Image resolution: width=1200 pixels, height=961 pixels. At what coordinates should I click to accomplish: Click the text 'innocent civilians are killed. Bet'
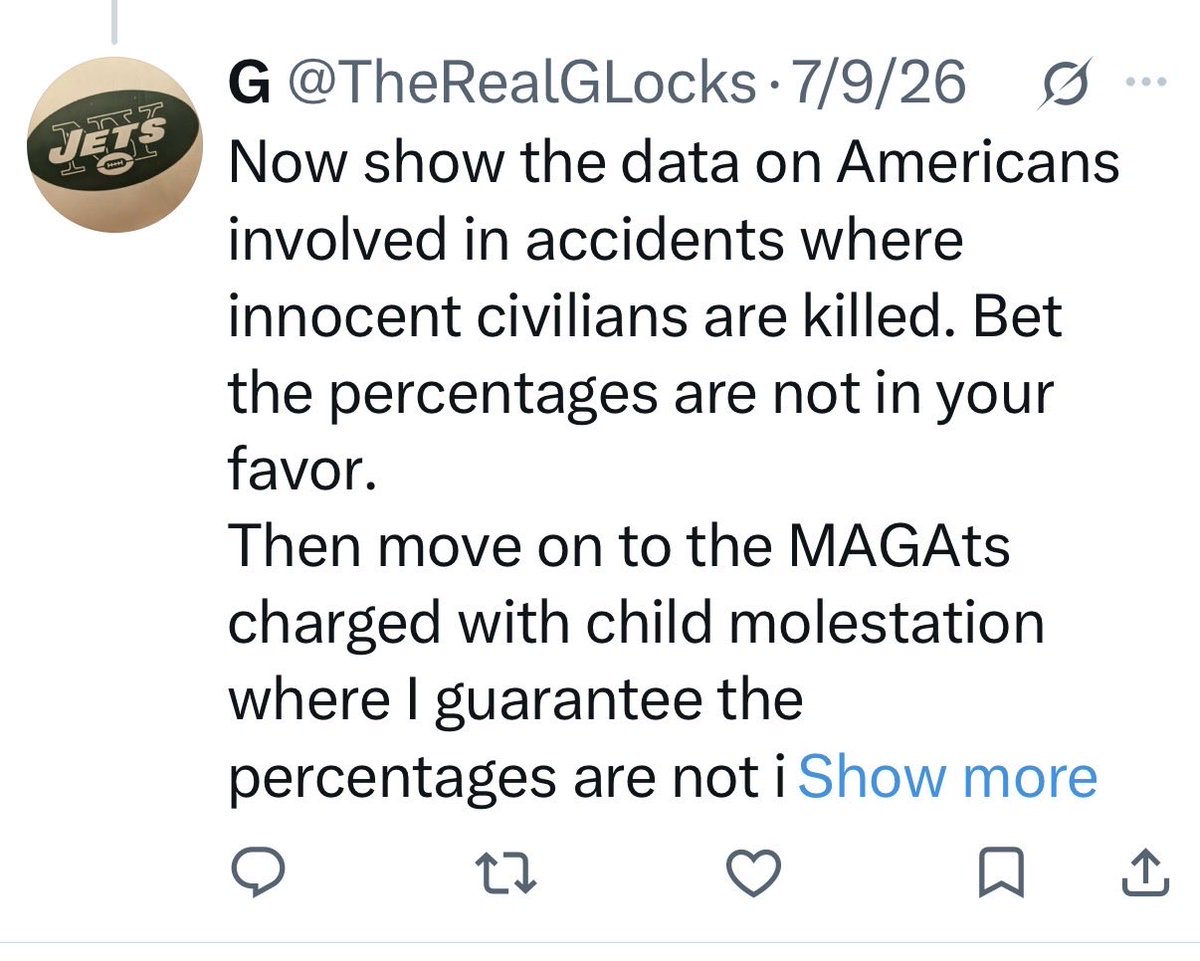point(646,317)
